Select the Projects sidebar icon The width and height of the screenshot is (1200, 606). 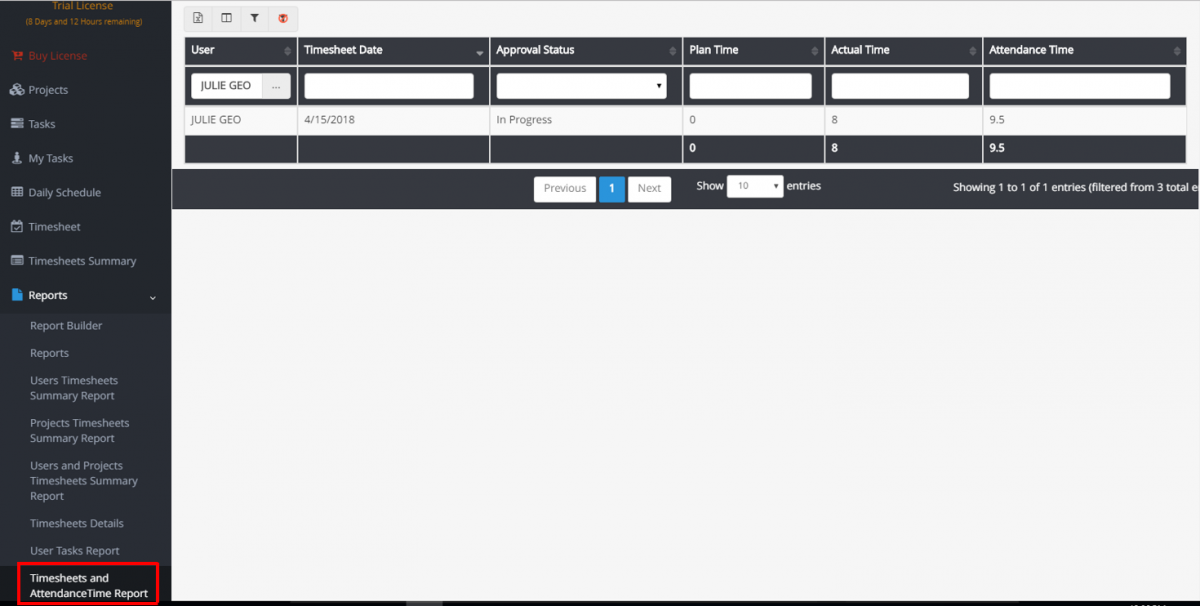15,88
